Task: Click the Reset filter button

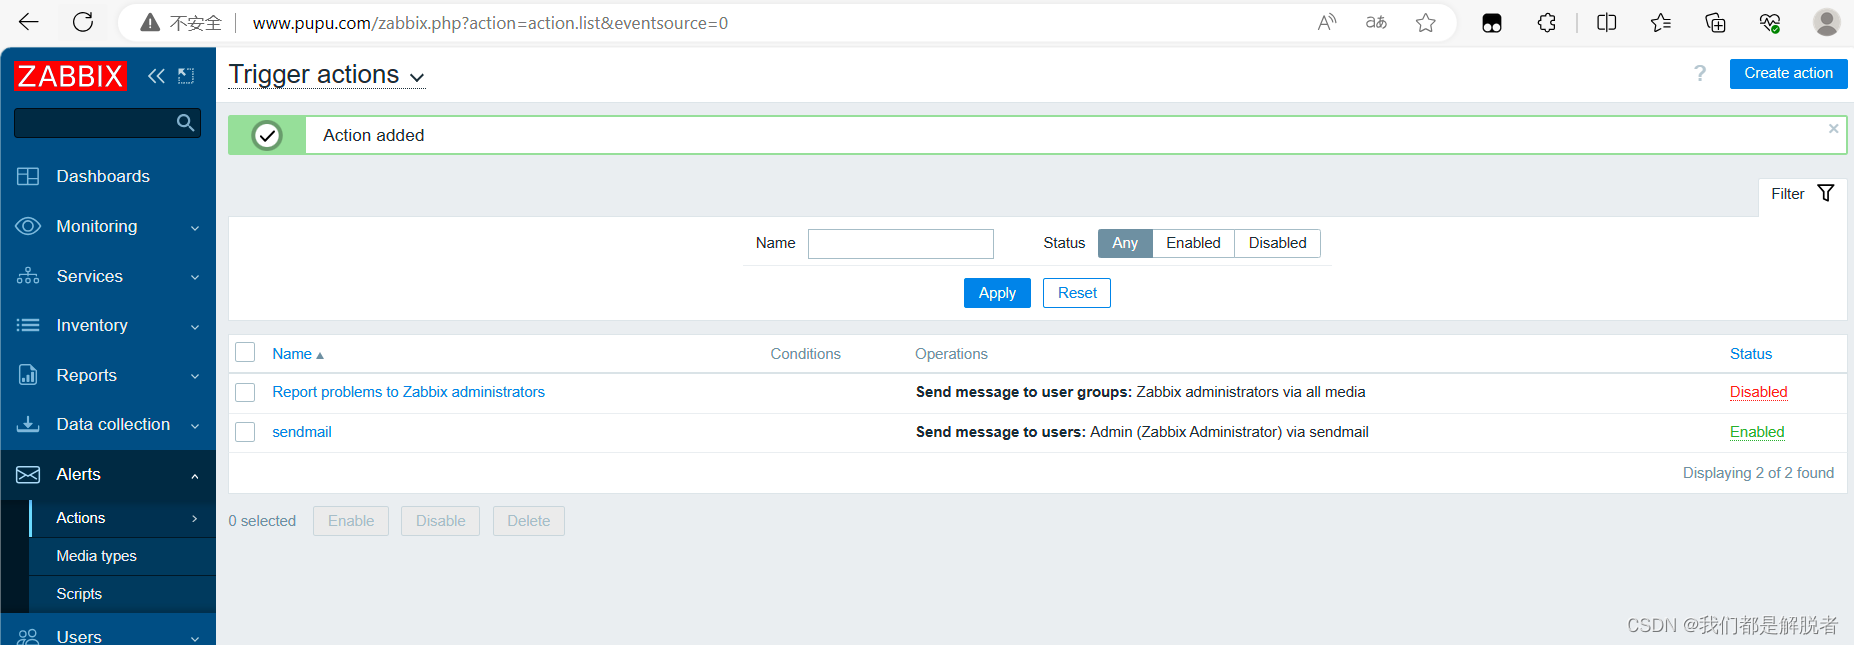Action: [x=1077, y=293]
